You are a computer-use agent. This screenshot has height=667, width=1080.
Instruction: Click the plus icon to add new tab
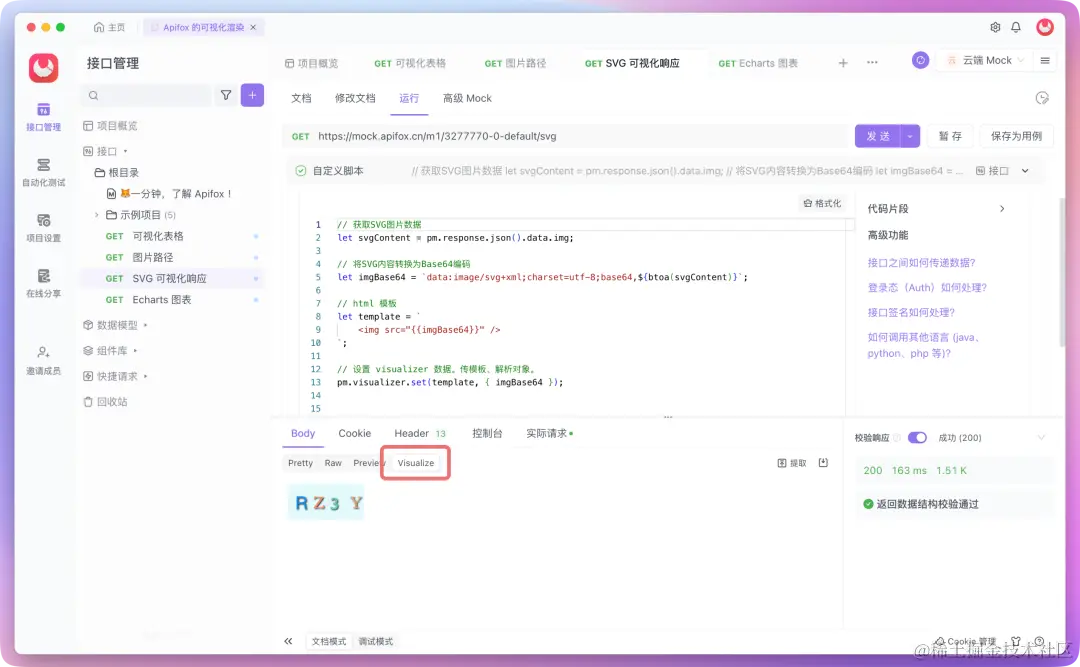click(x=843, y=63)
